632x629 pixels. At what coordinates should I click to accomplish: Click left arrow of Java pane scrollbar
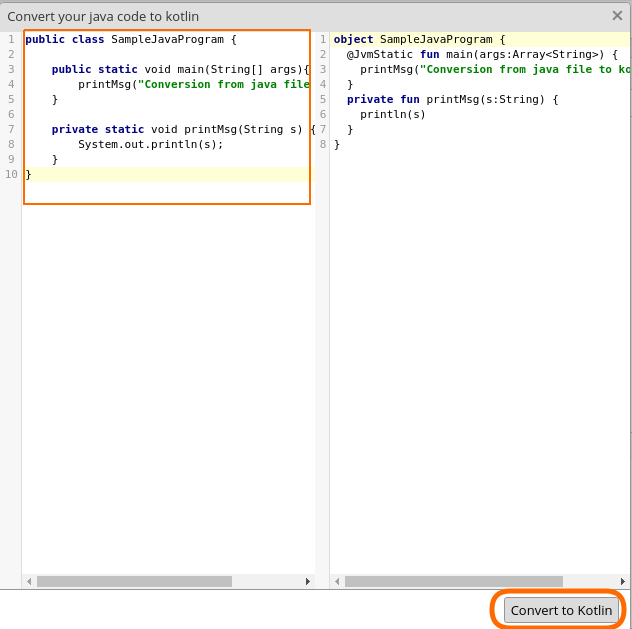tap(29, 581)
